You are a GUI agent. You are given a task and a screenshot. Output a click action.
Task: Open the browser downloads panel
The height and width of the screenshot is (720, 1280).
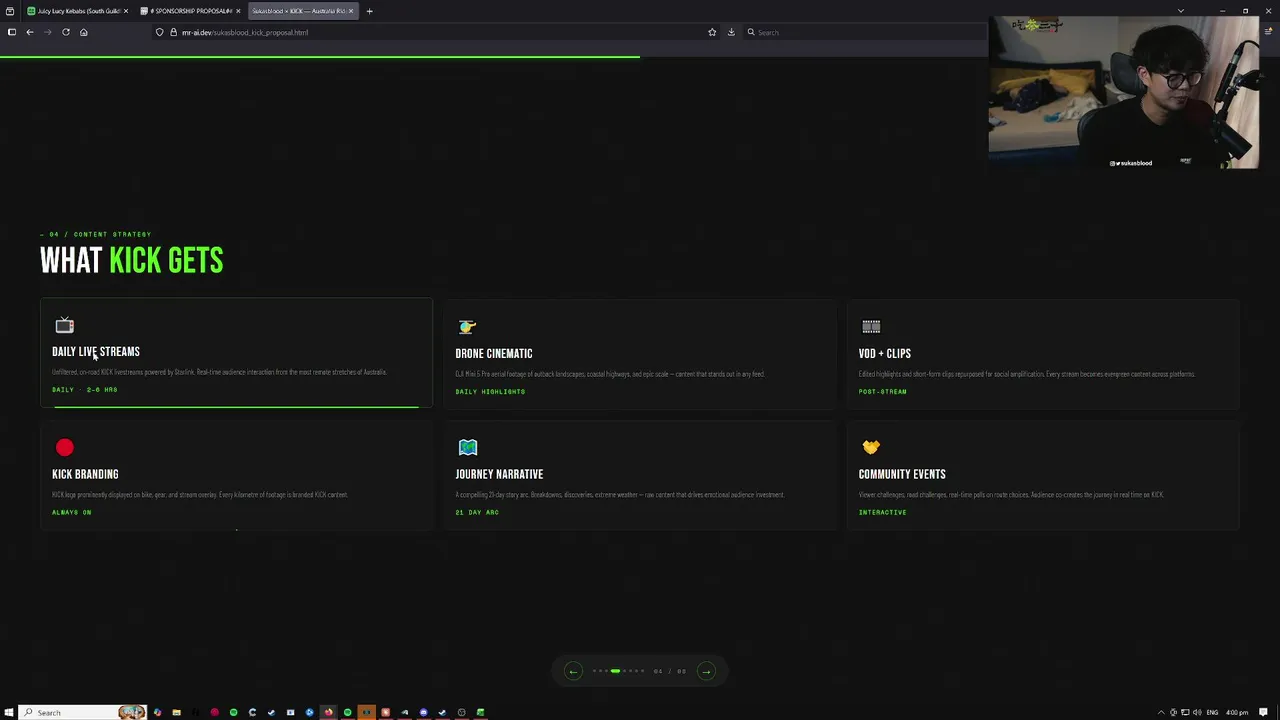tap(731, 32)
